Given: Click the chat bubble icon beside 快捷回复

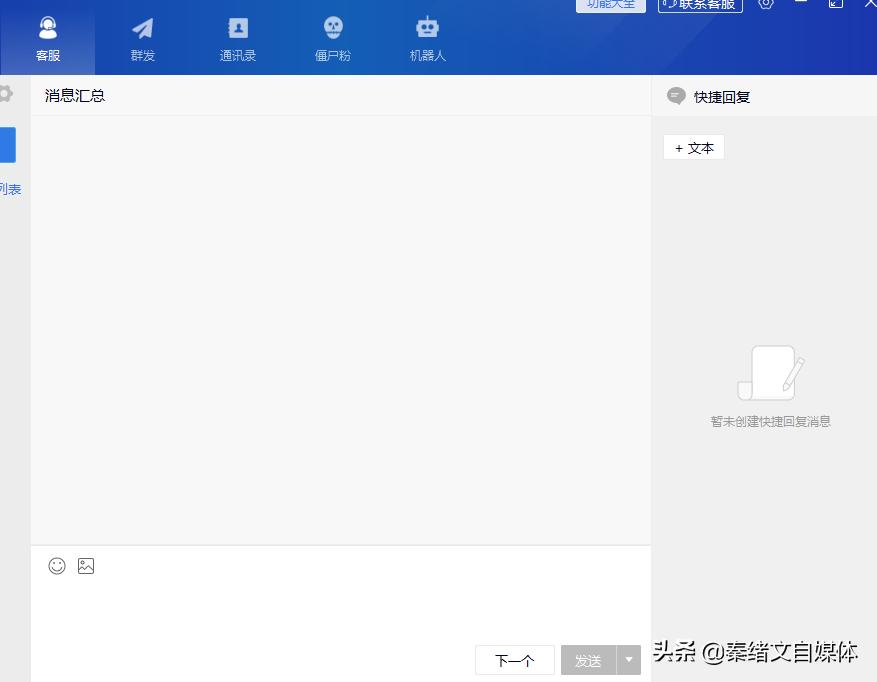Looking at the screenshot, I should pos(677,96).
